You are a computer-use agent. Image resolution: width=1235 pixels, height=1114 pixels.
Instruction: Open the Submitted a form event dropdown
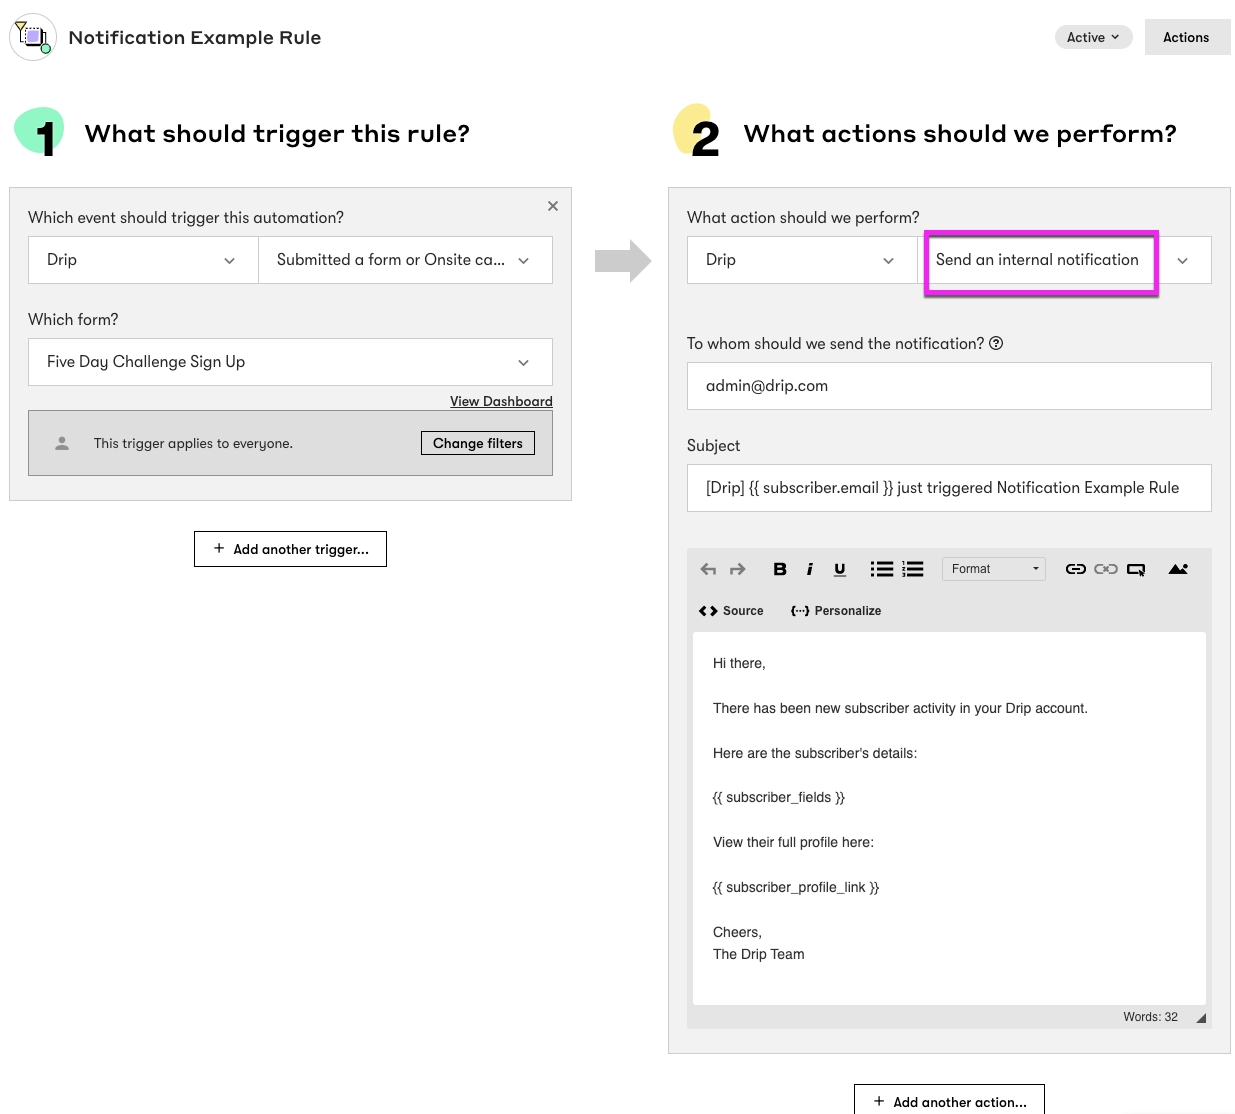[405, 260]
